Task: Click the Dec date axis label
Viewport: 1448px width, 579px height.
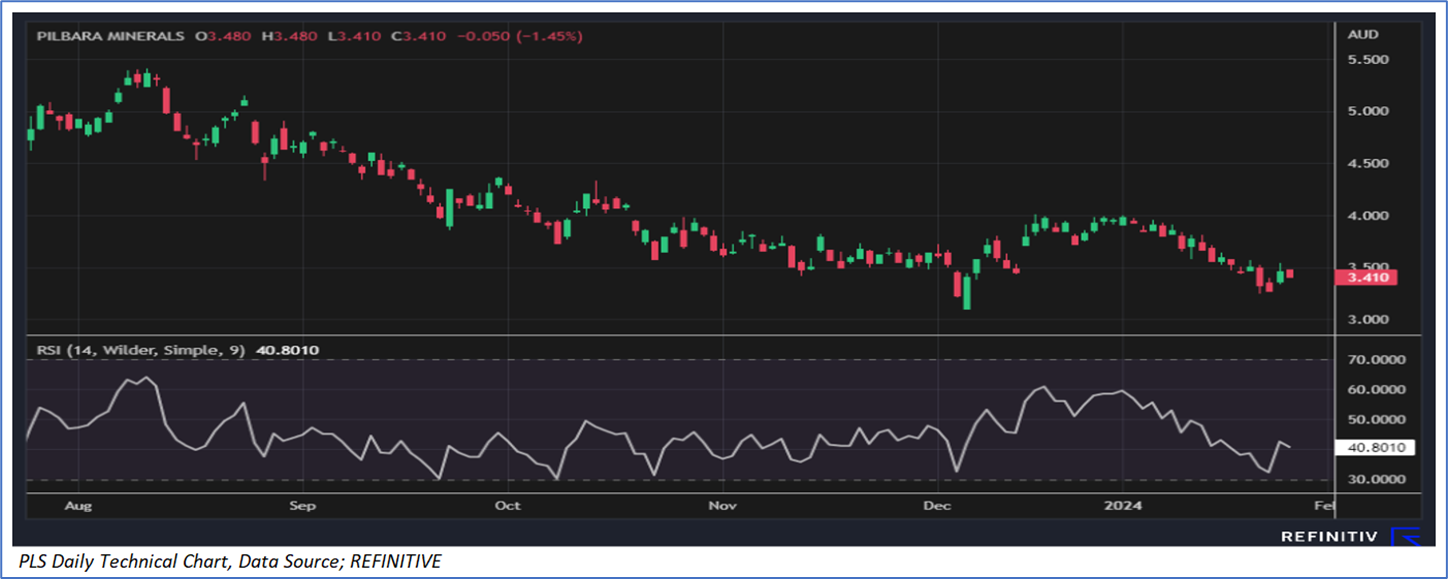Action: point(936,506)
